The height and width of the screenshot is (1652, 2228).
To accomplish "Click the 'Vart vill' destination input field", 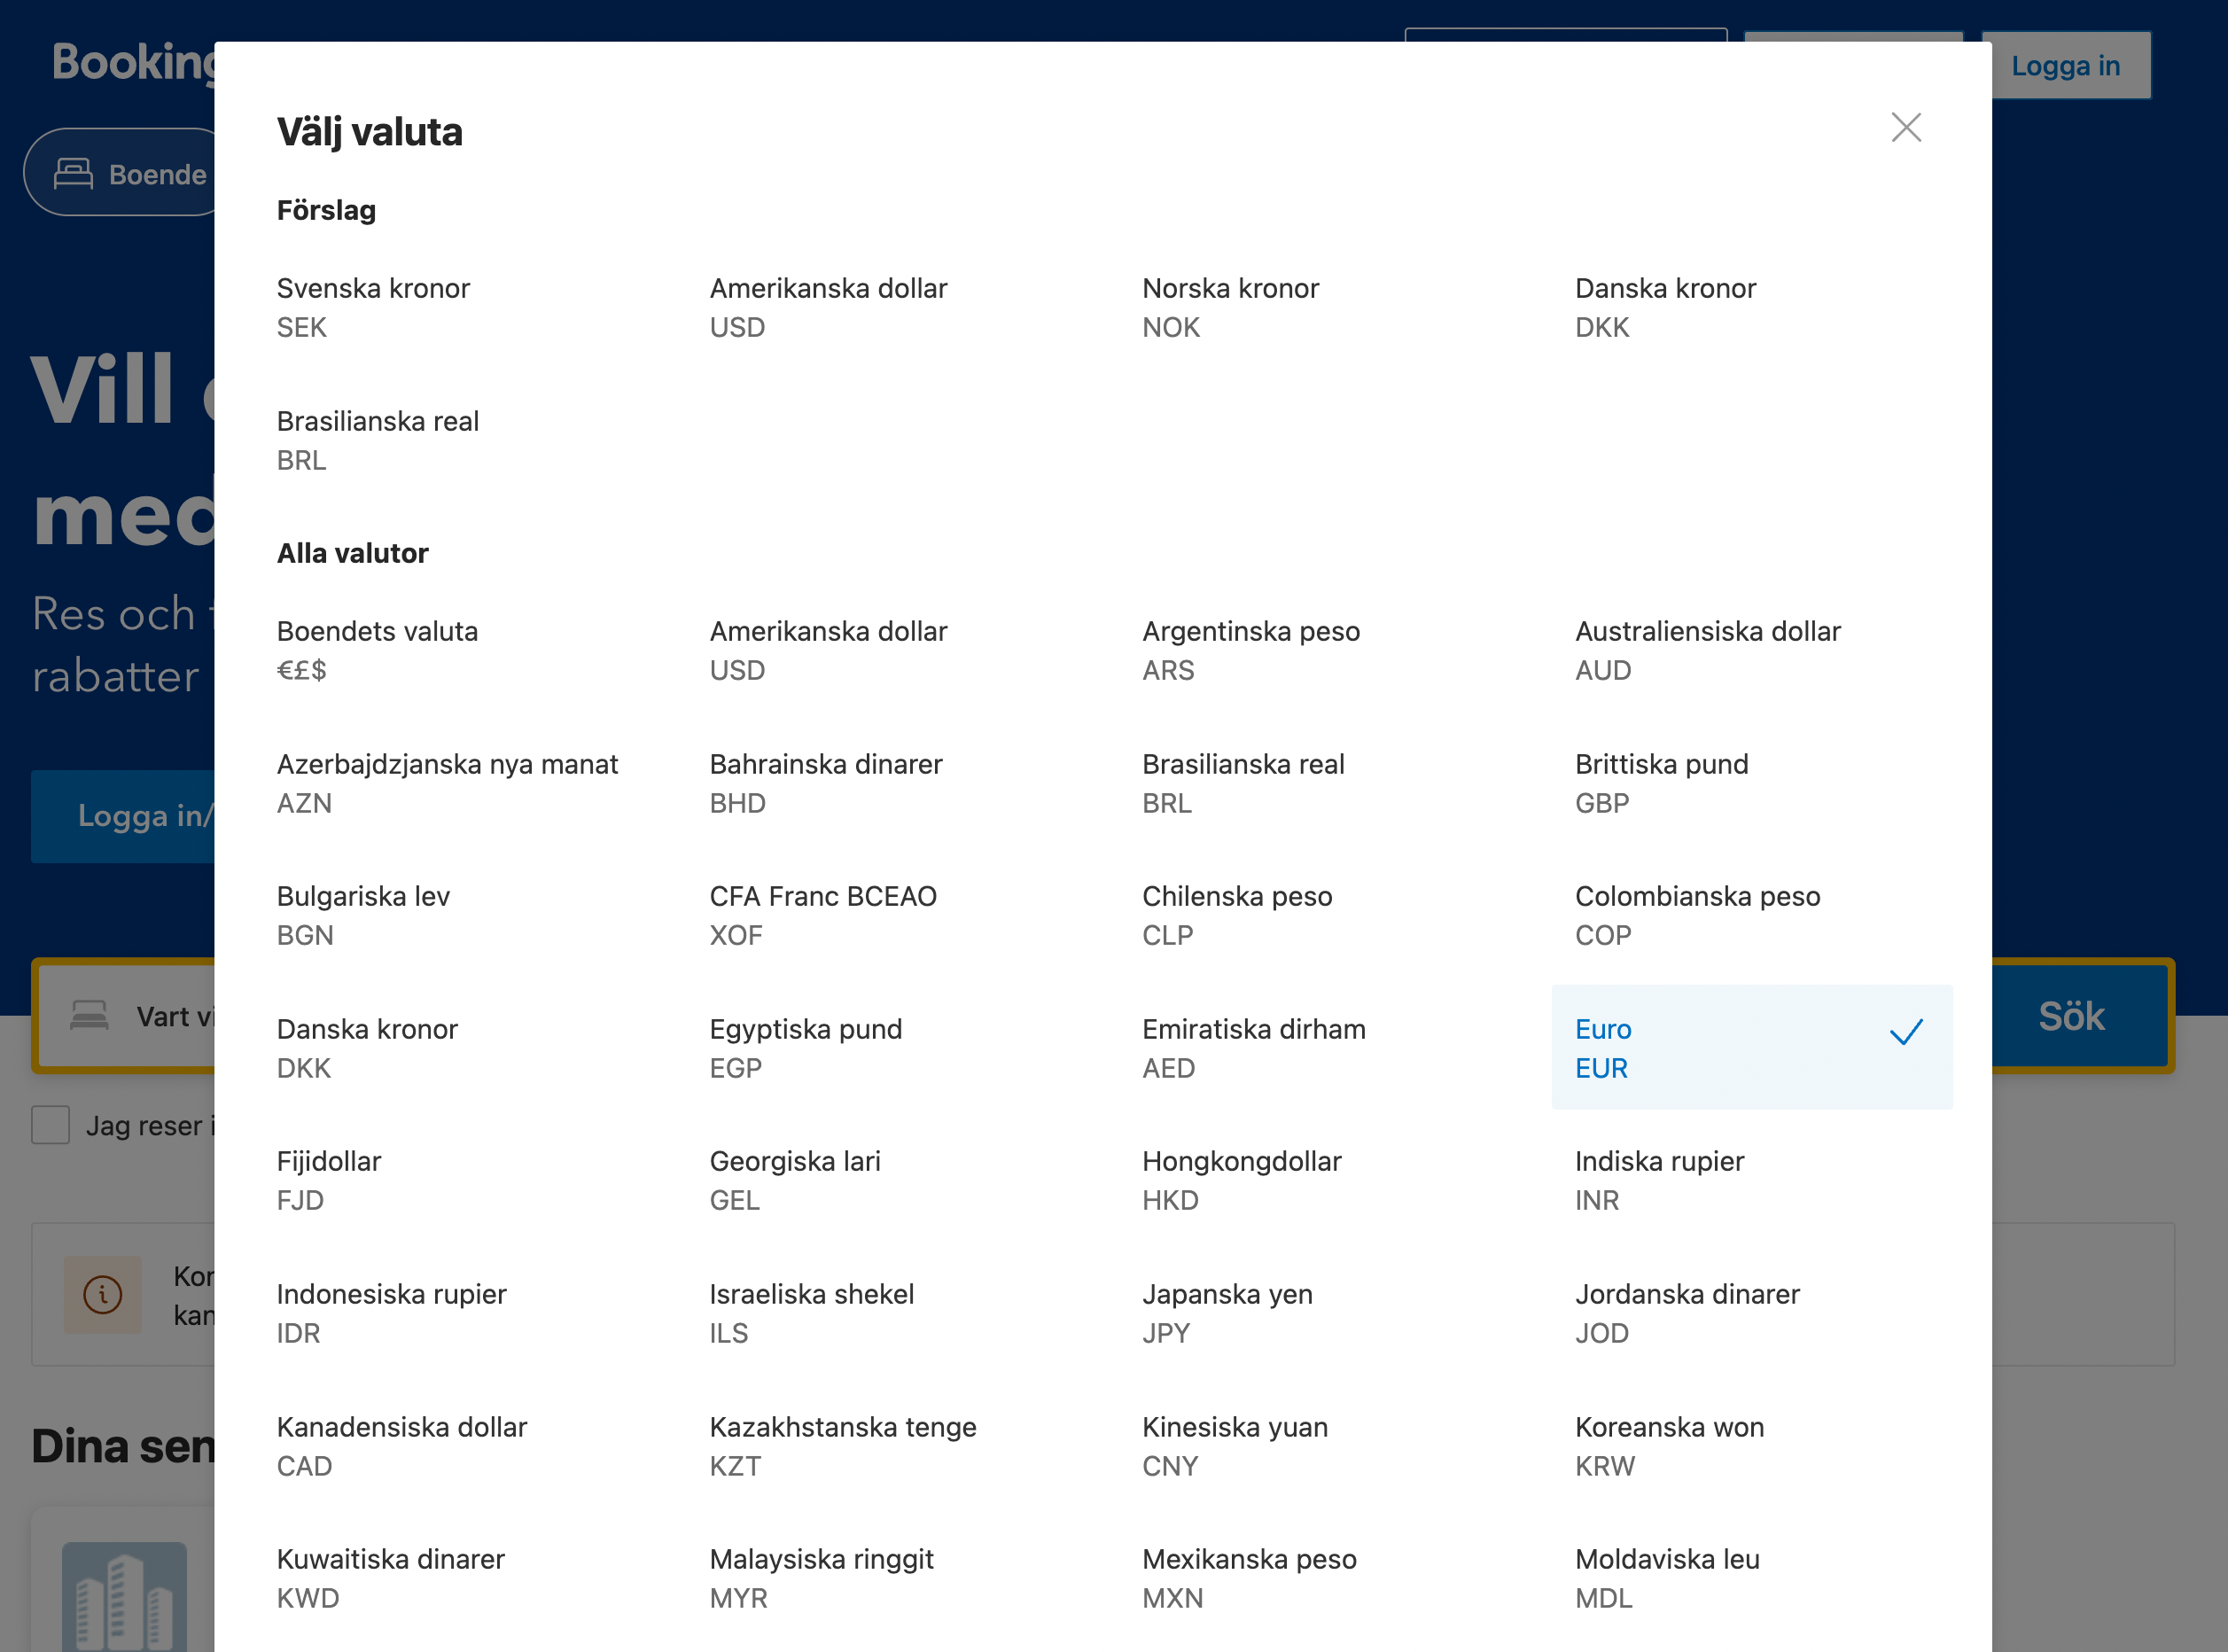I will (x=175, y=1016).
